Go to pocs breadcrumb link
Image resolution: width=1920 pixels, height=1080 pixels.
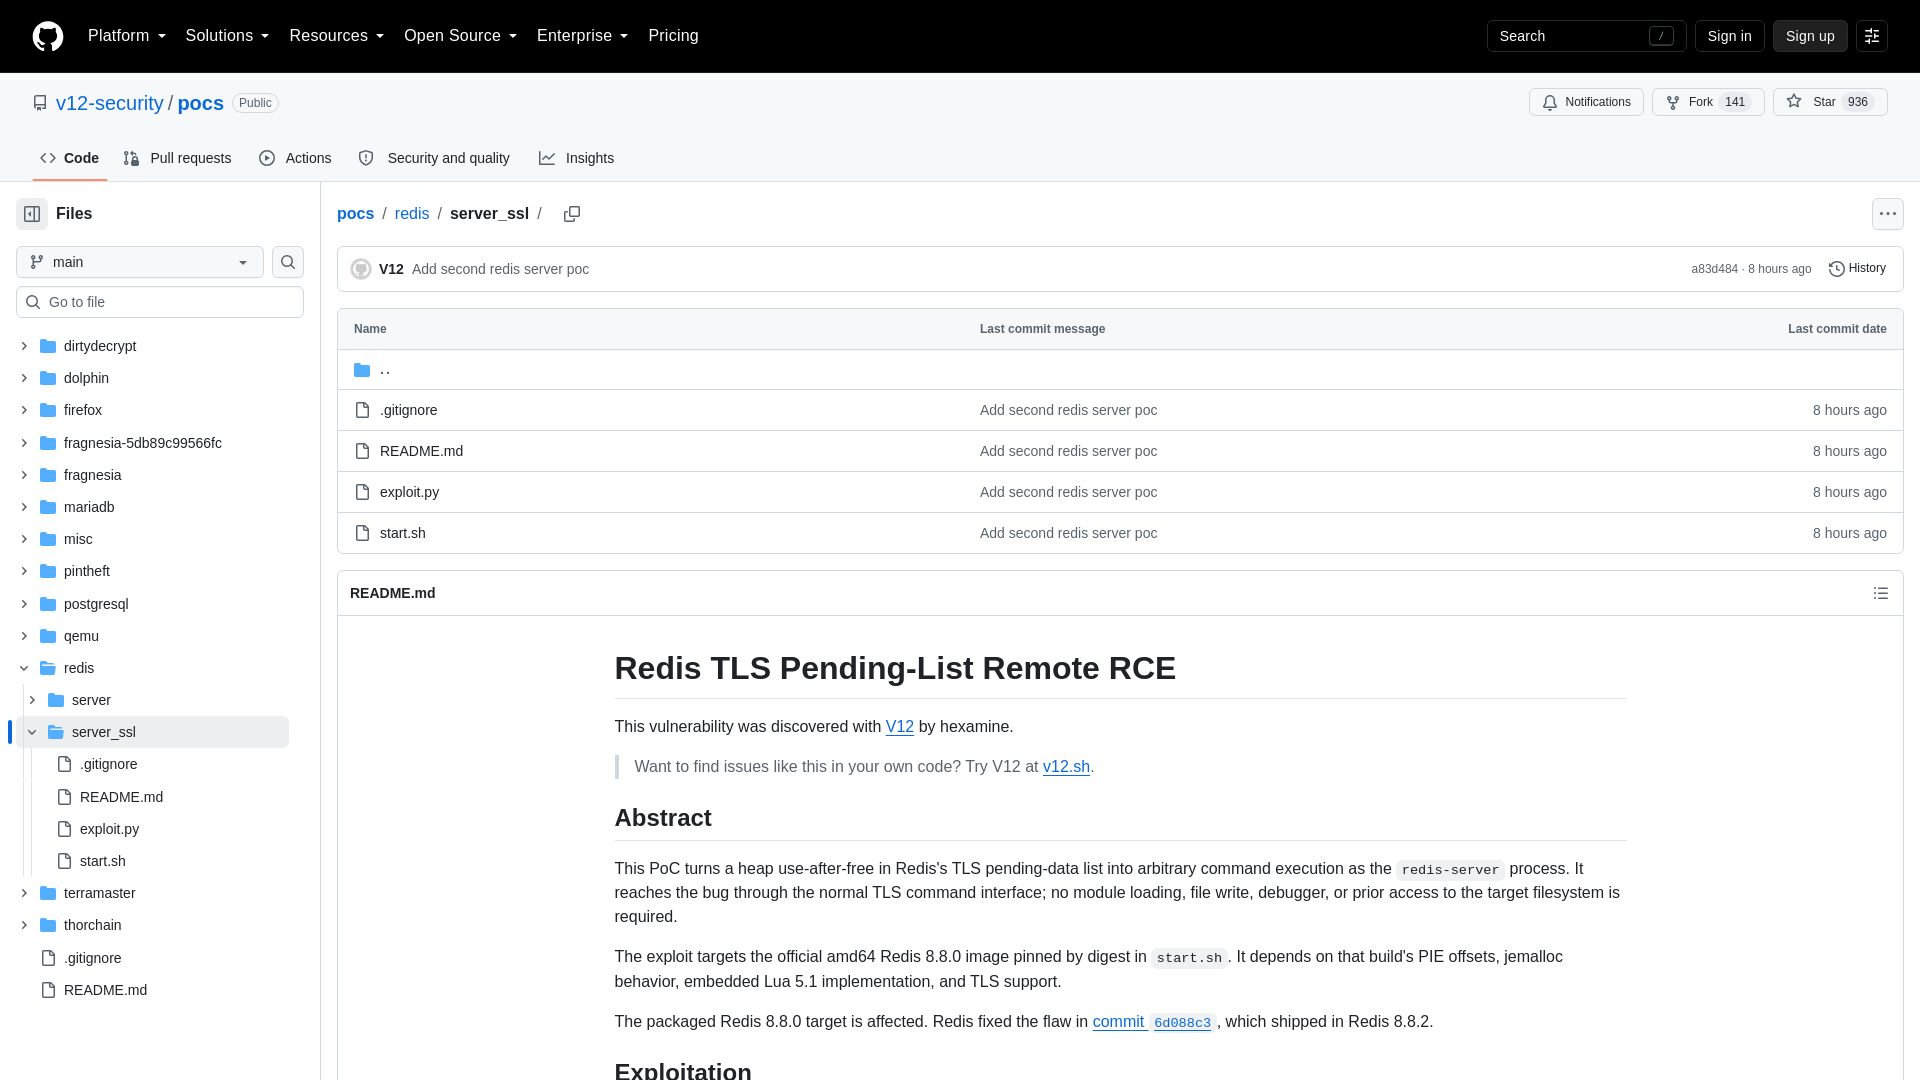(355, 214)
